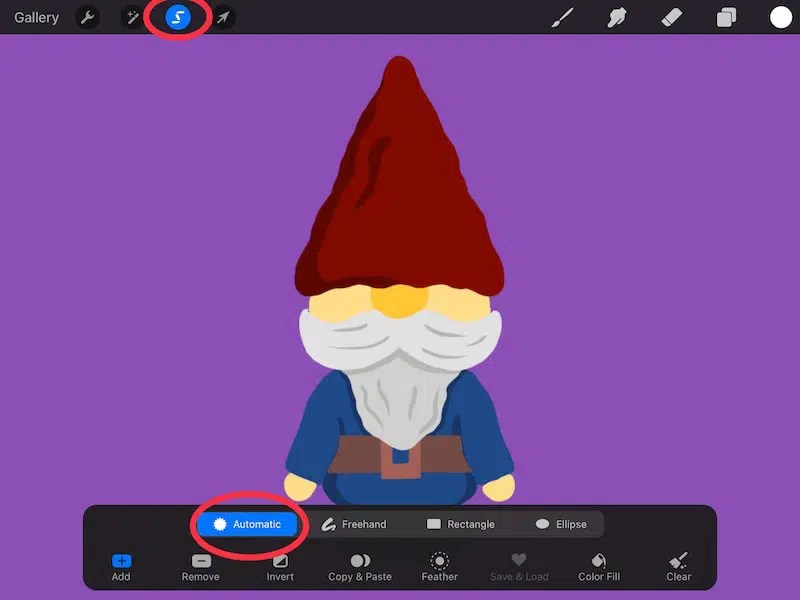The height and width of the screenshot is (600, 800).
Task: Use Copy & Paste on the selection
Action: 359,568
